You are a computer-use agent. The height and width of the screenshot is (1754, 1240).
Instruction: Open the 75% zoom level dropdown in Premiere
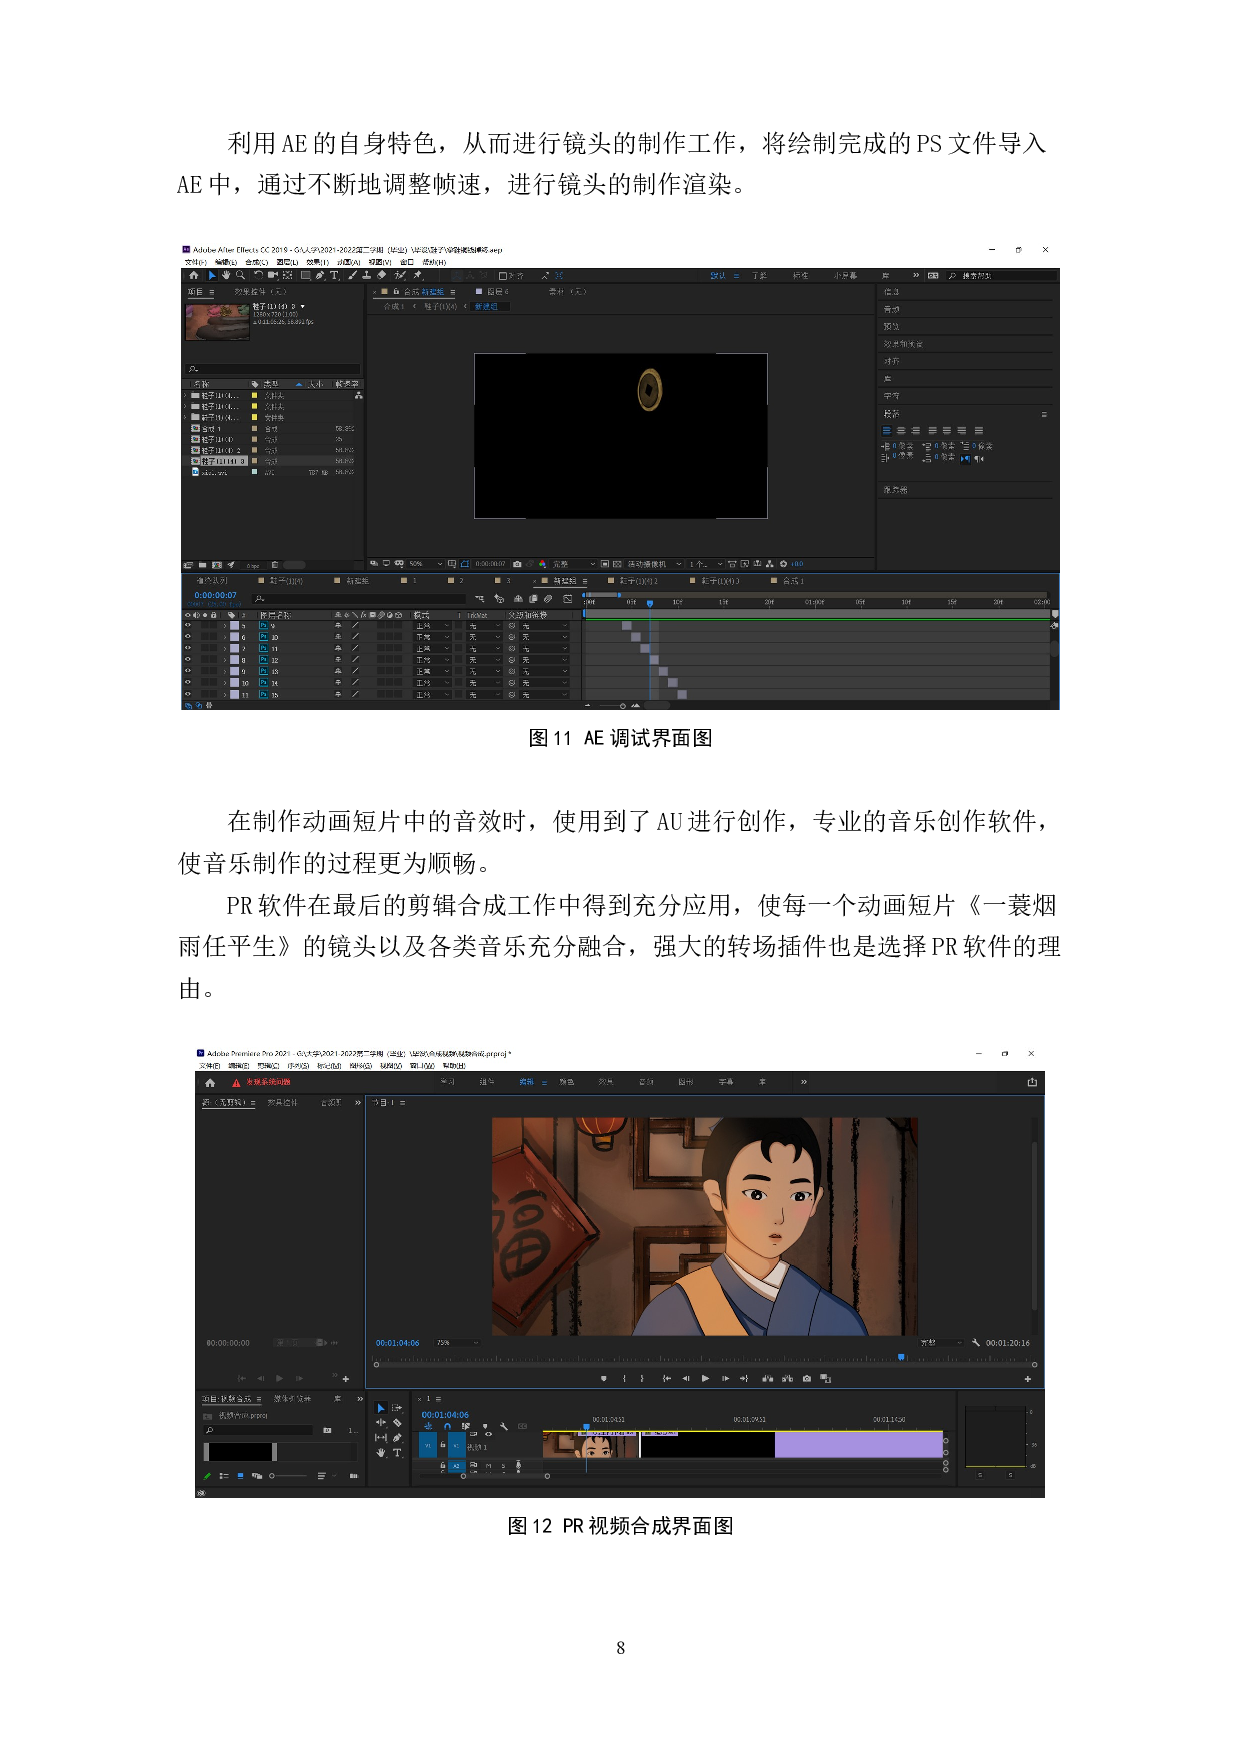(475, 1343)
